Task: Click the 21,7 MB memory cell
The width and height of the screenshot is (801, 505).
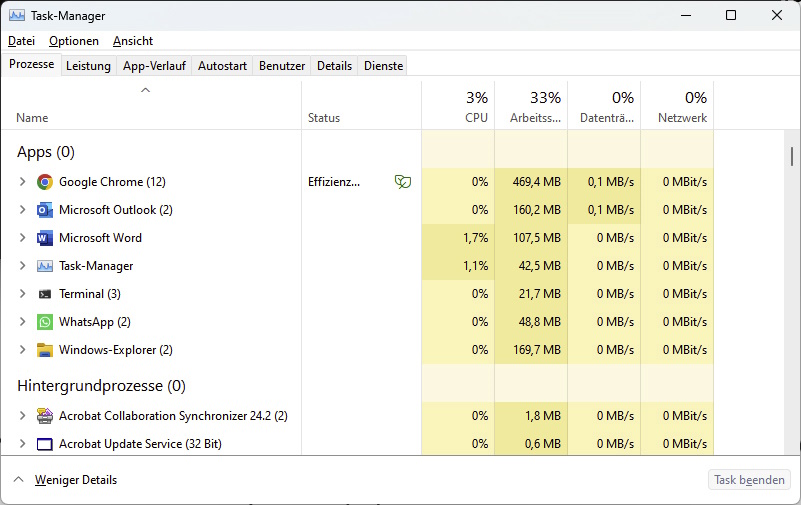Action: click(531, 294)
